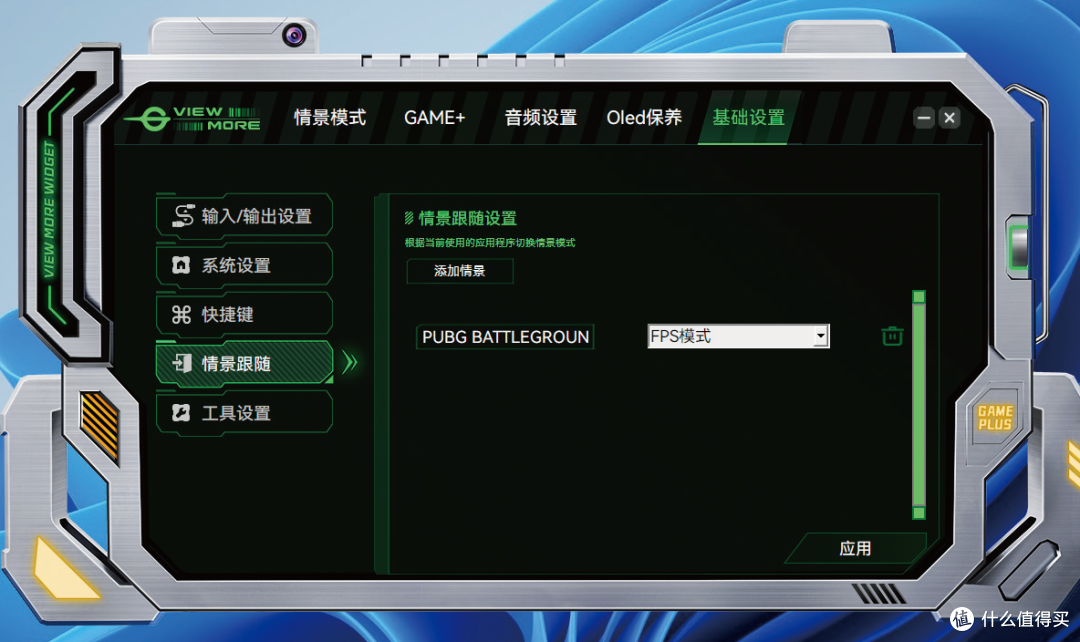This screenshot has height=642, width=1080.
Task: Click the double chevron next to 情景跟随
Action: tap(350, 362)
